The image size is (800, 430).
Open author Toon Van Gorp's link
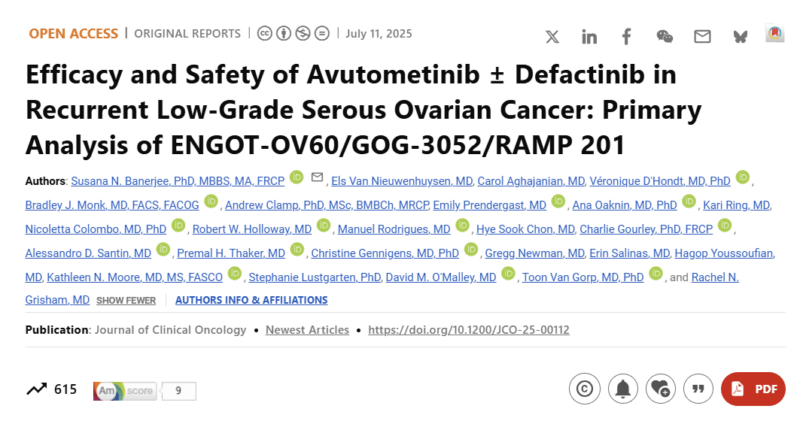(x=583, y=277)
